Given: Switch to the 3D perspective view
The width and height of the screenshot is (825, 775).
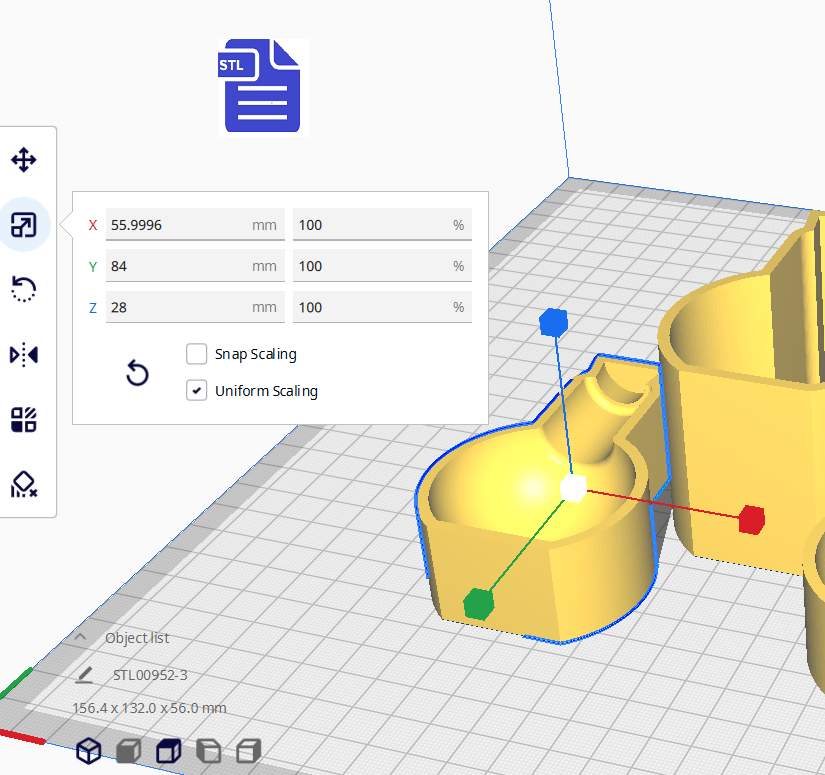Looking at the screenshot, I should 89,750.
